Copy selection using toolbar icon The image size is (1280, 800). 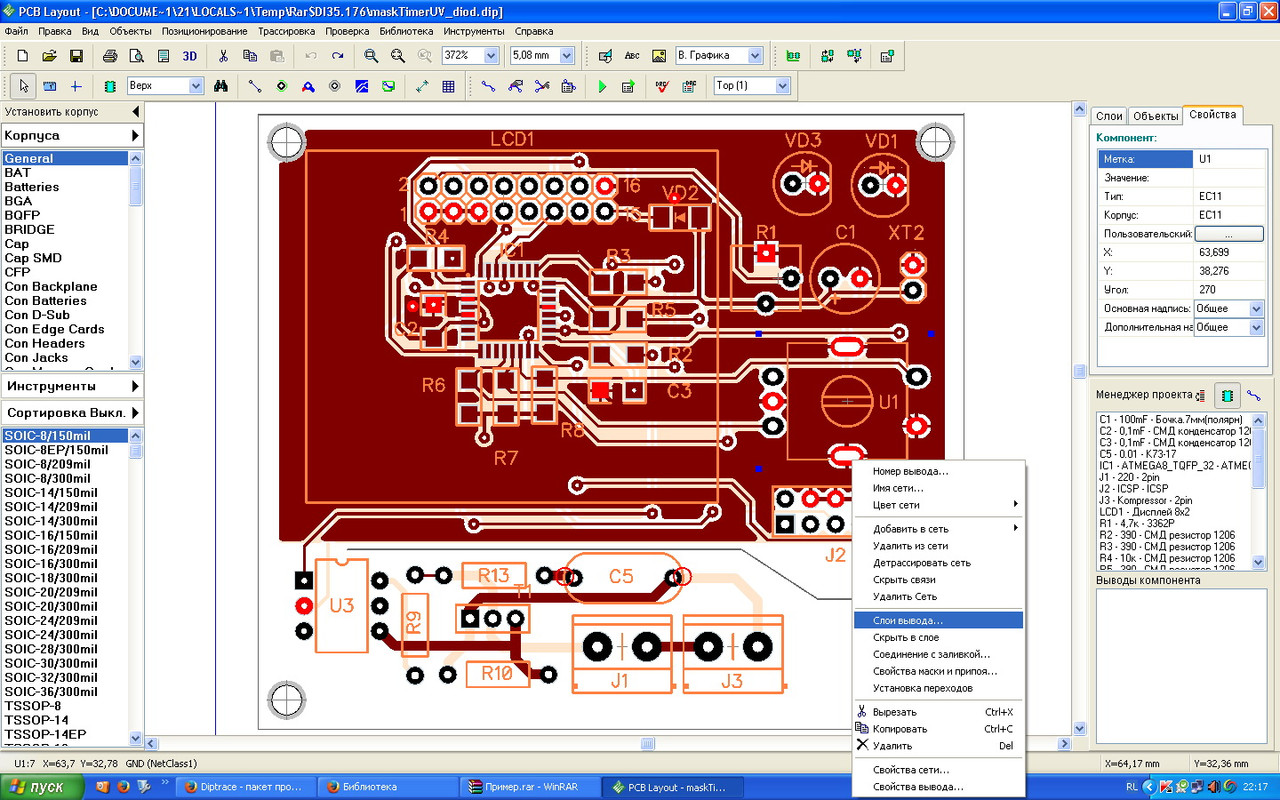[251, 56]
